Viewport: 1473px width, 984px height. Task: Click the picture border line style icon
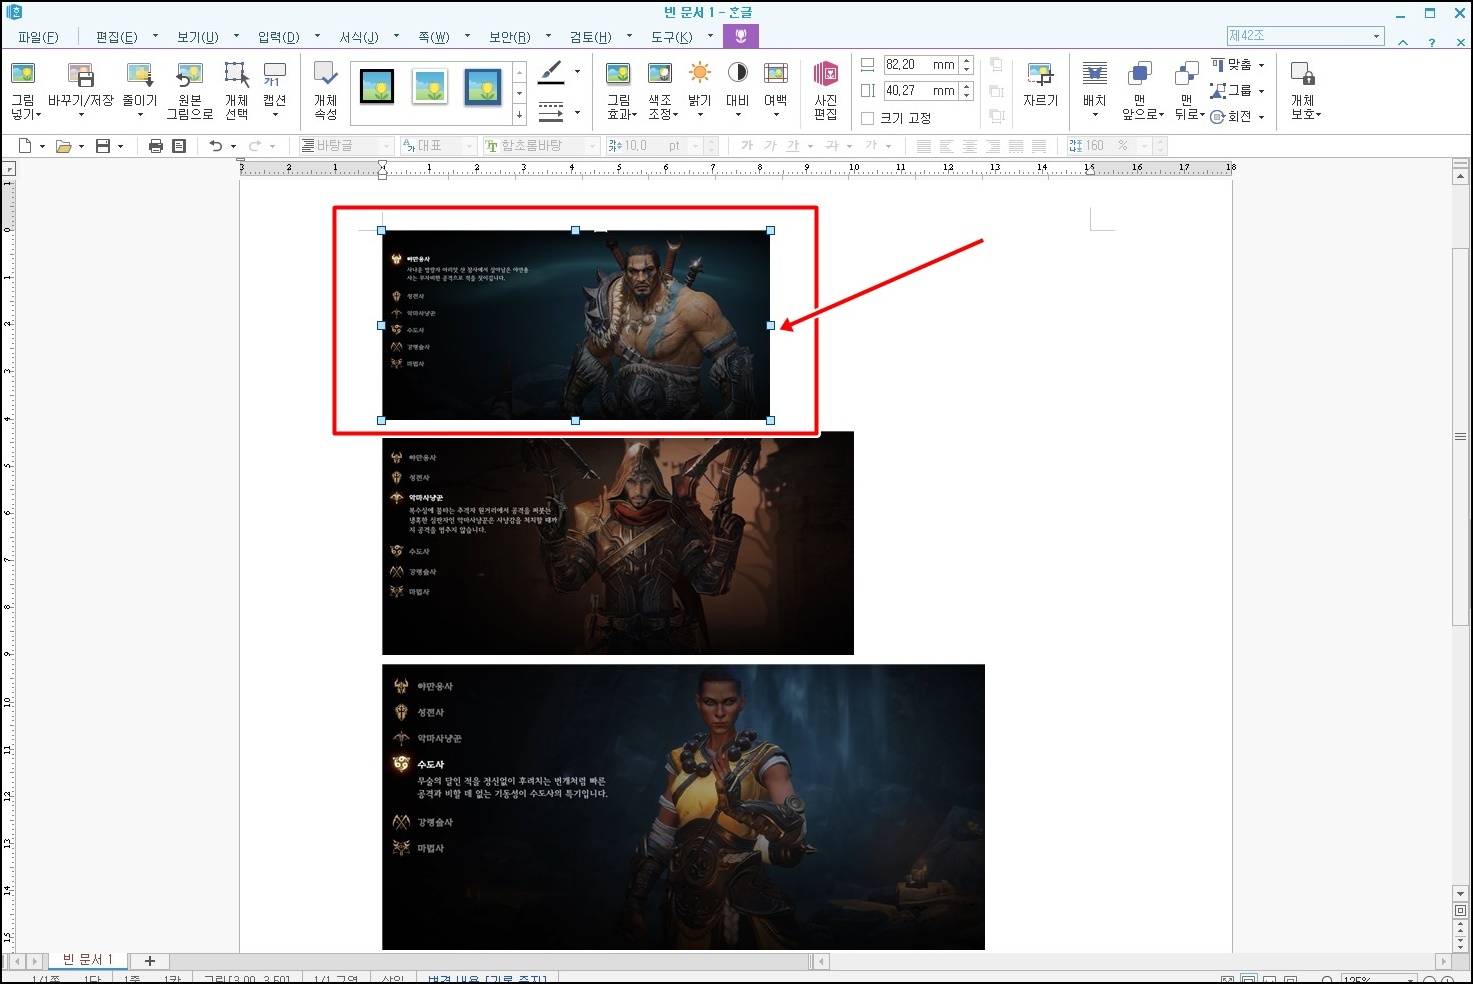[x=551, y=111]
